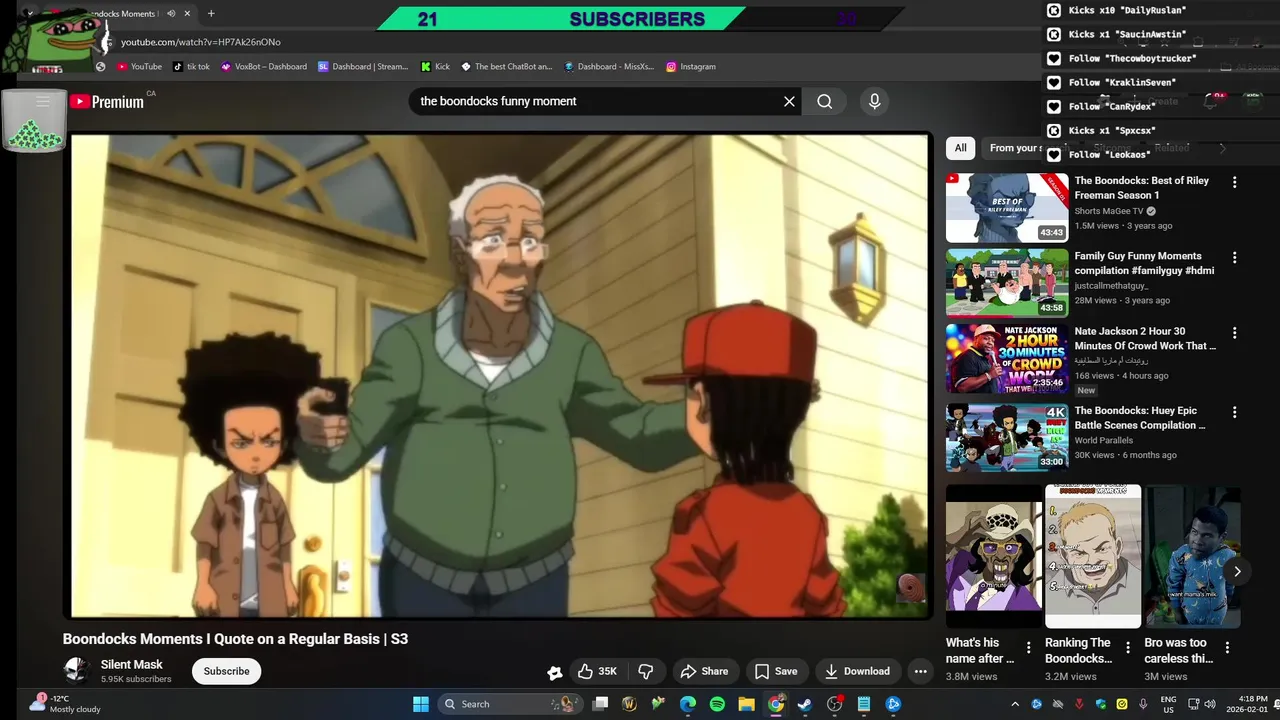Open options for Ranking The Boondocks Short
1280x720 pixels.
tap(1128, 647)
